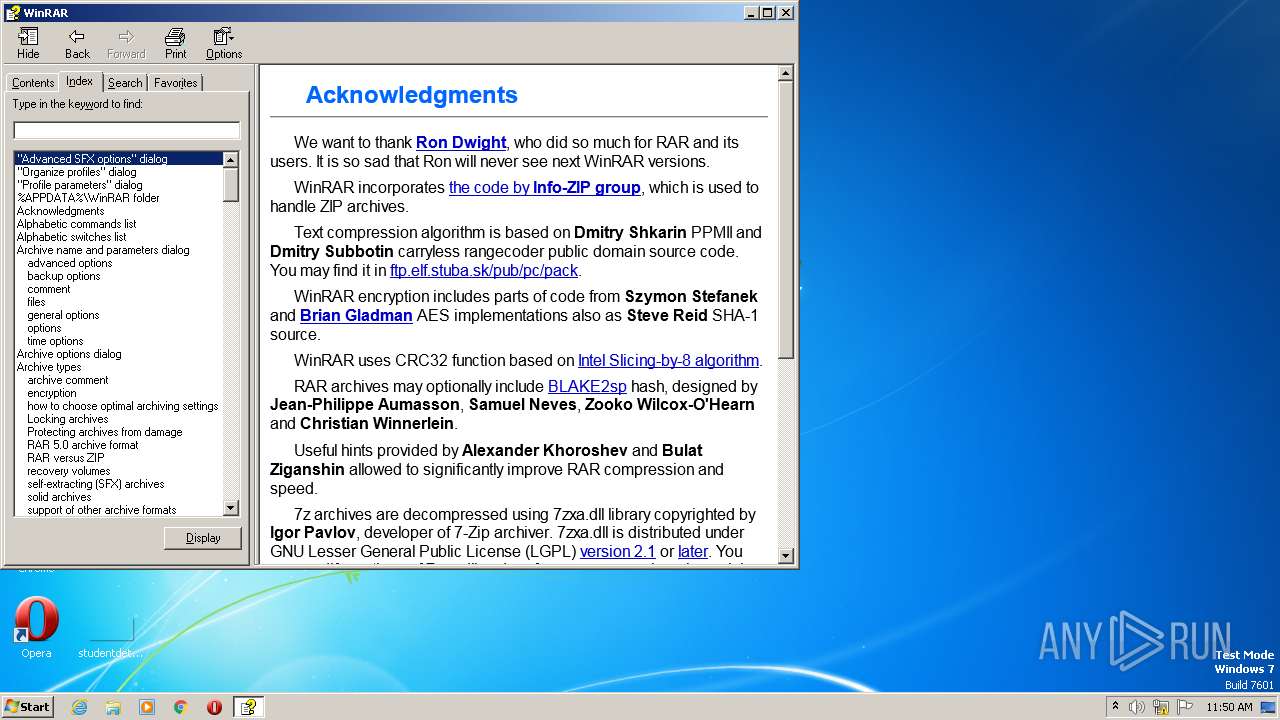Click the Display button
This screenshot has width=1280, height=720.
(203, 538)
